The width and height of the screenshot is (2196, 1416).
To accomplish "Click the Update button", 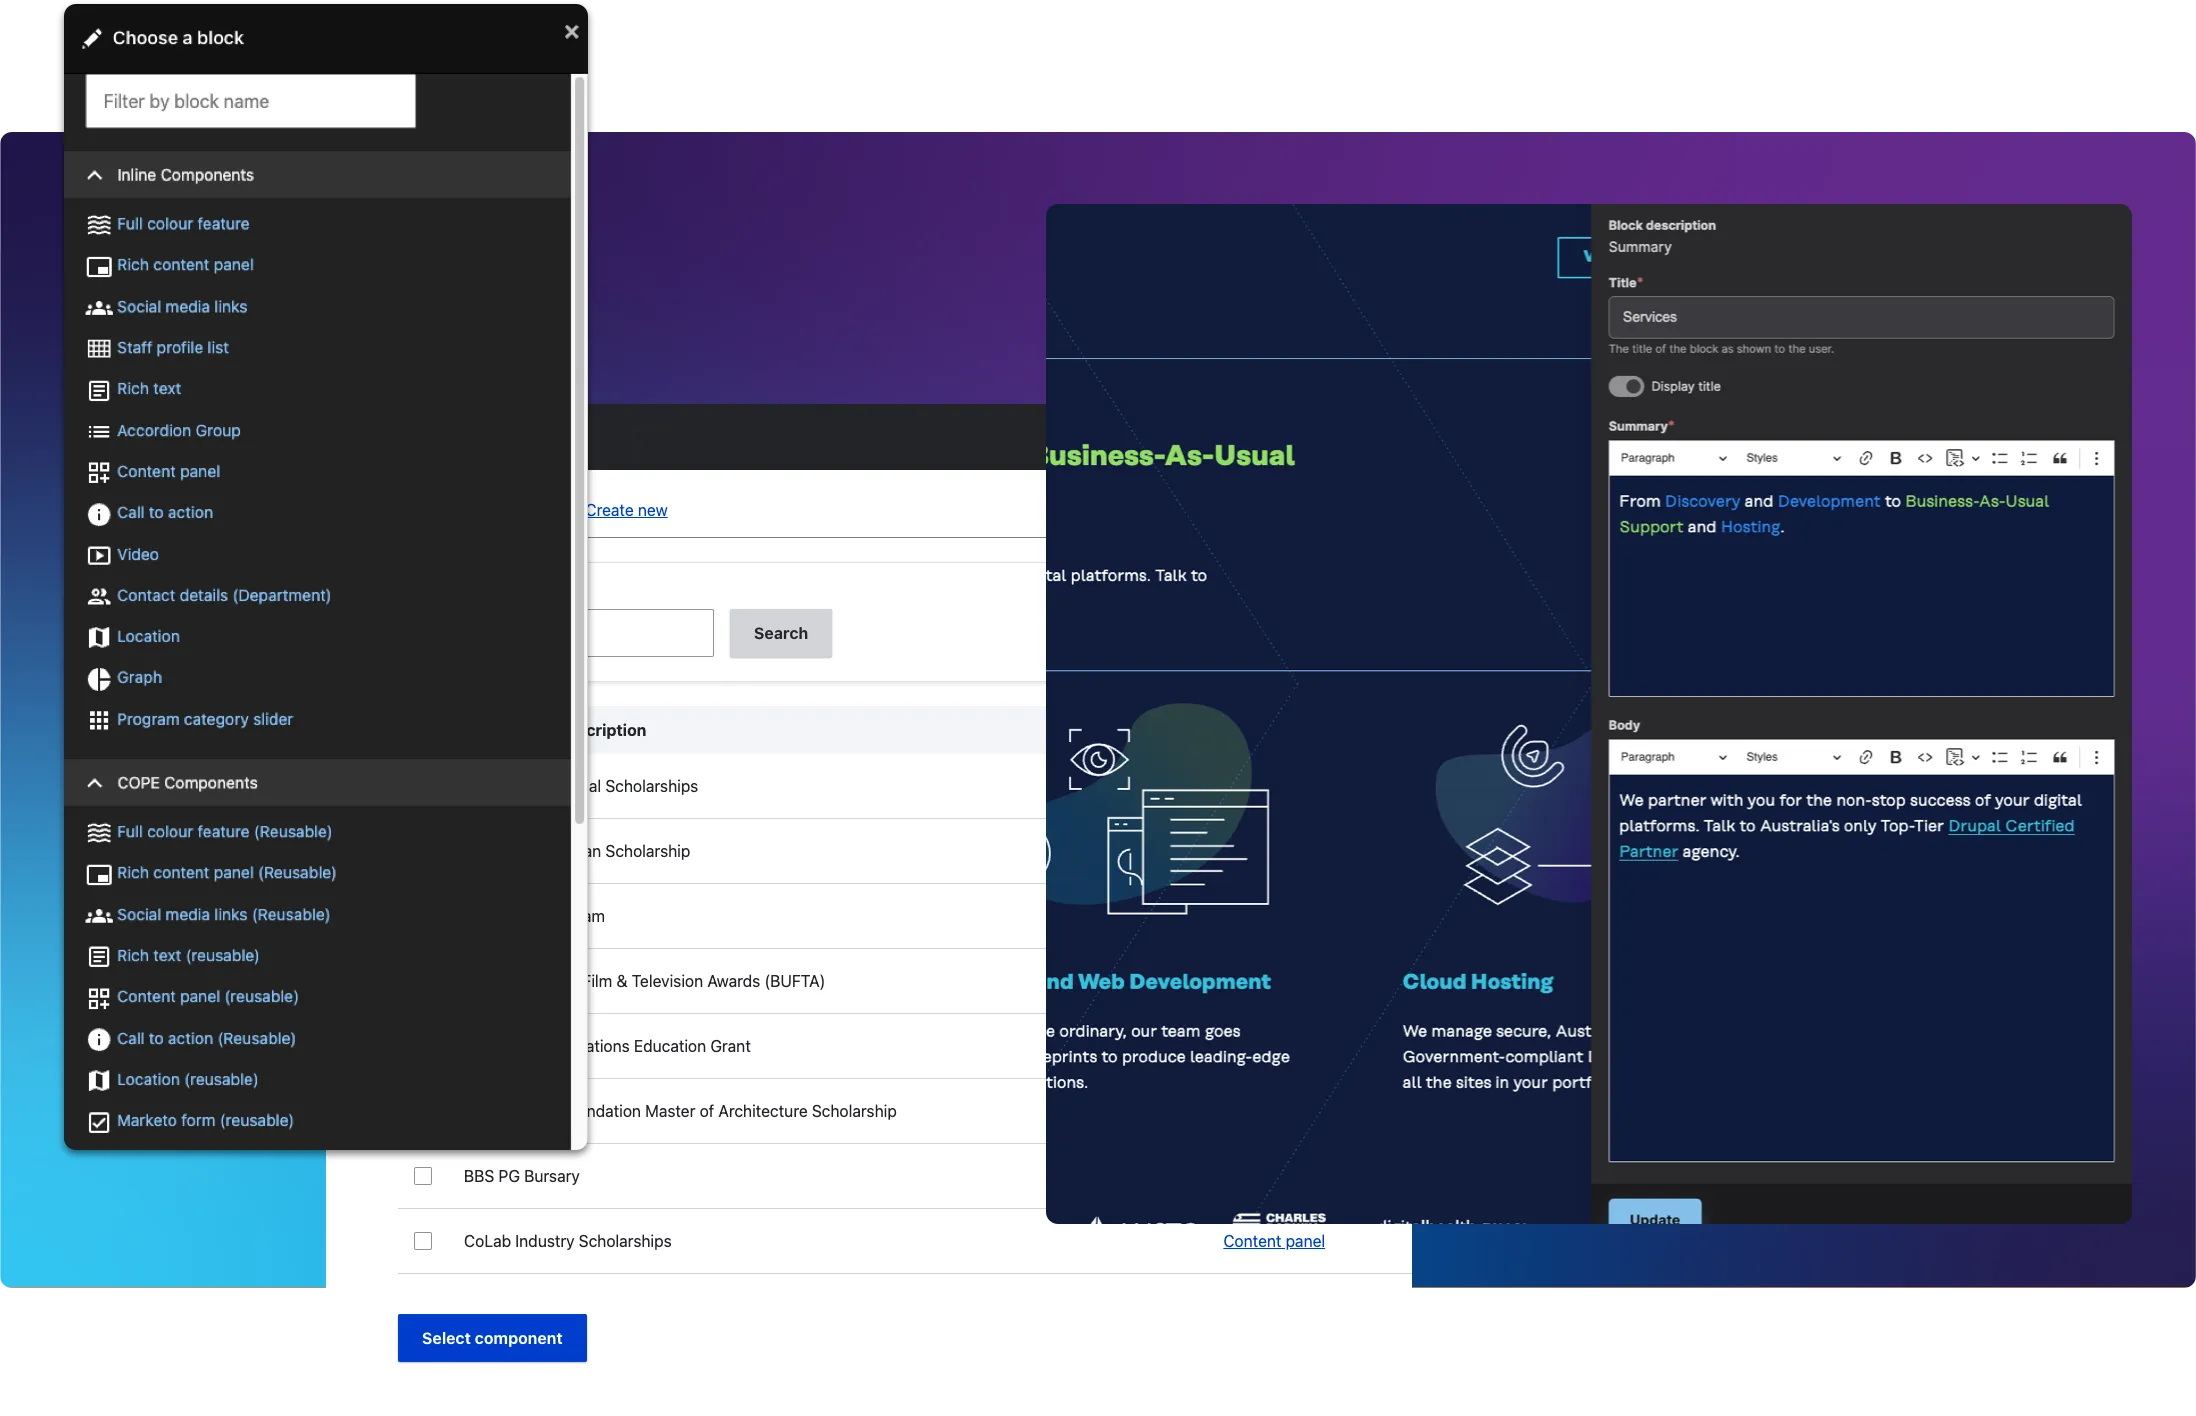I will [x=1655, y=1212].
